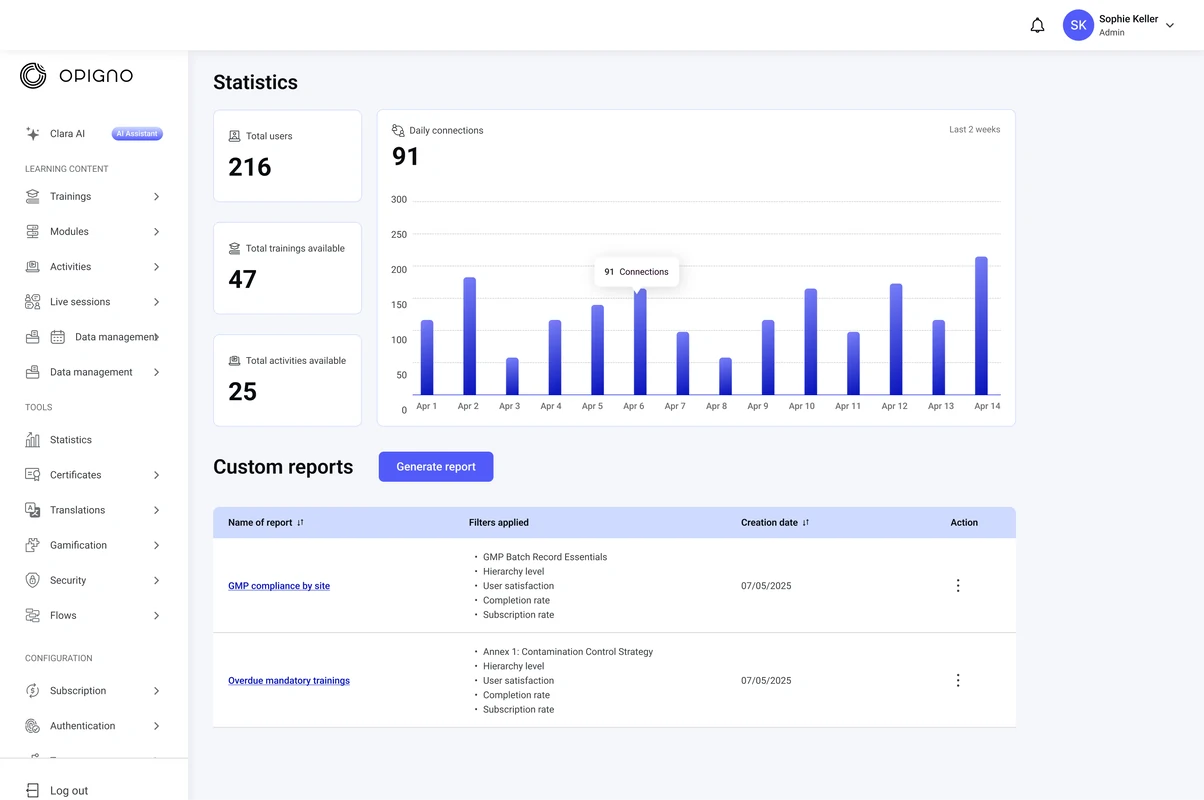Expand the Authentication submenu chevron
The width and height of the screenshot is (1204, 800).
tap(156, 726)
